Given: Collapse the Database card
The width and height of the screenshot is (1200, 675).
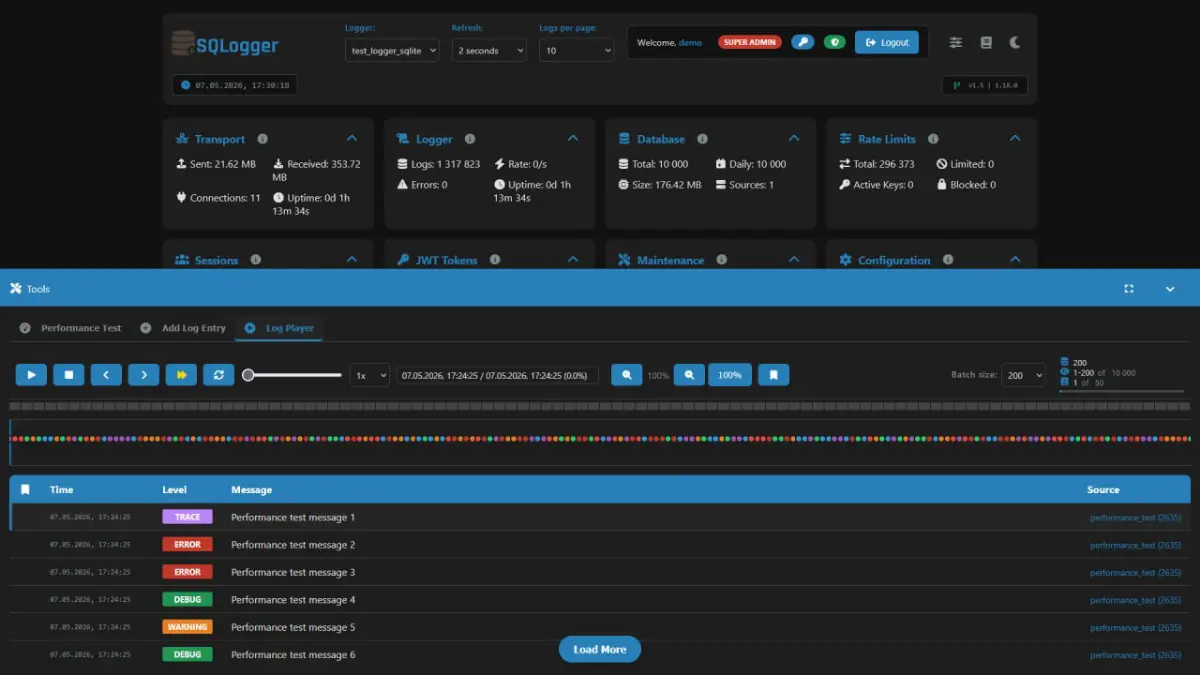Looking at the screenshot, I should [x=794, y=139].
